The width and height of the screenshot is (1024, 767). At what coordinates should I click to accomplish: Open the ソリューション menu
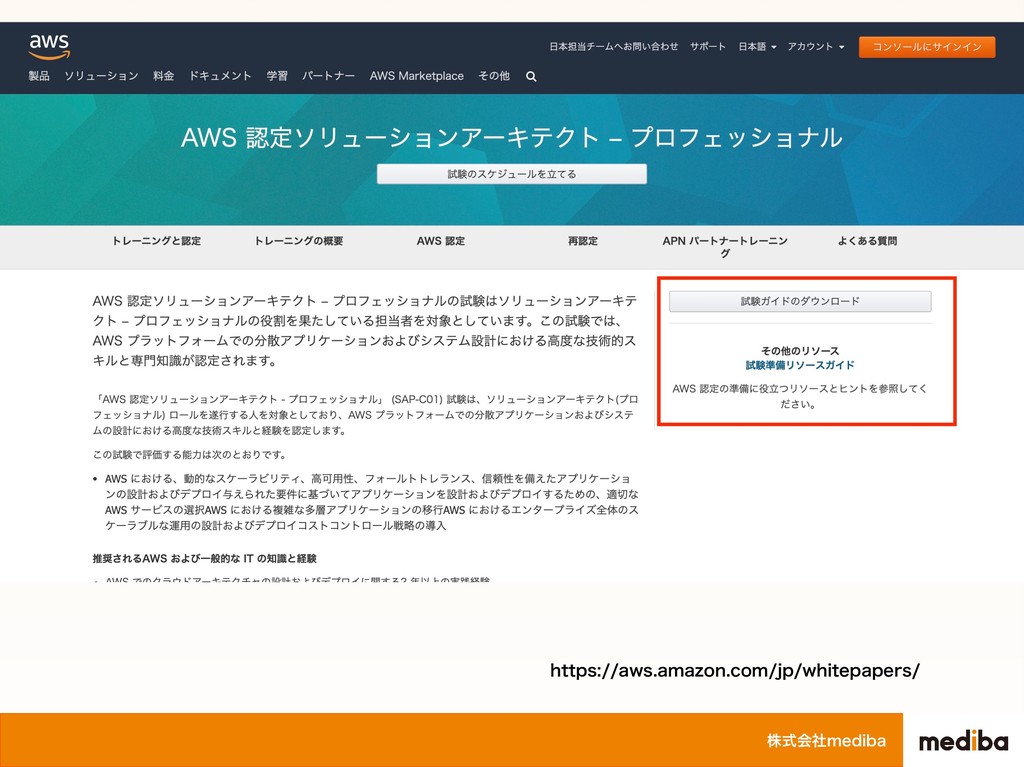point(101,76)
